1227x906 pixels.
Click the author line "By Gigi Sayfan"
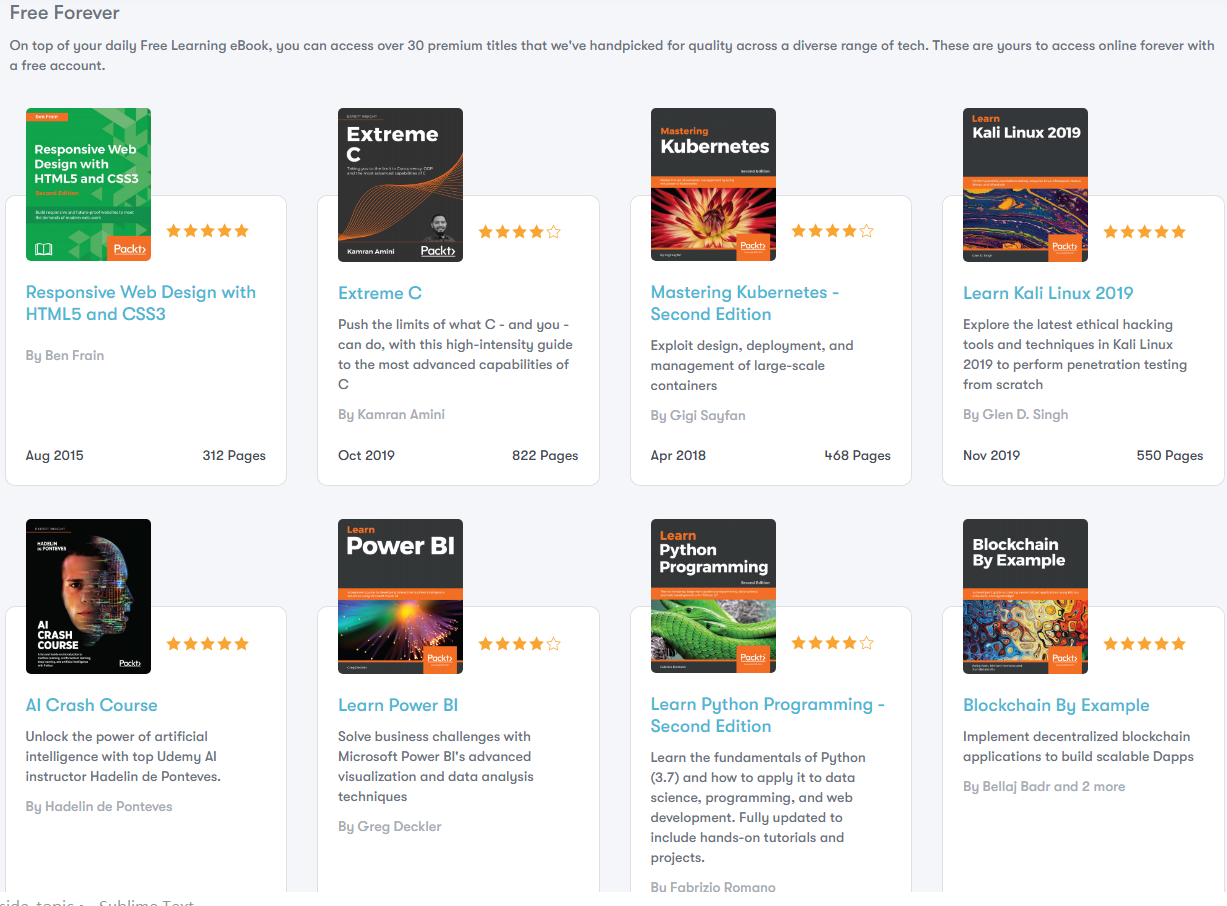click(698, 415)
